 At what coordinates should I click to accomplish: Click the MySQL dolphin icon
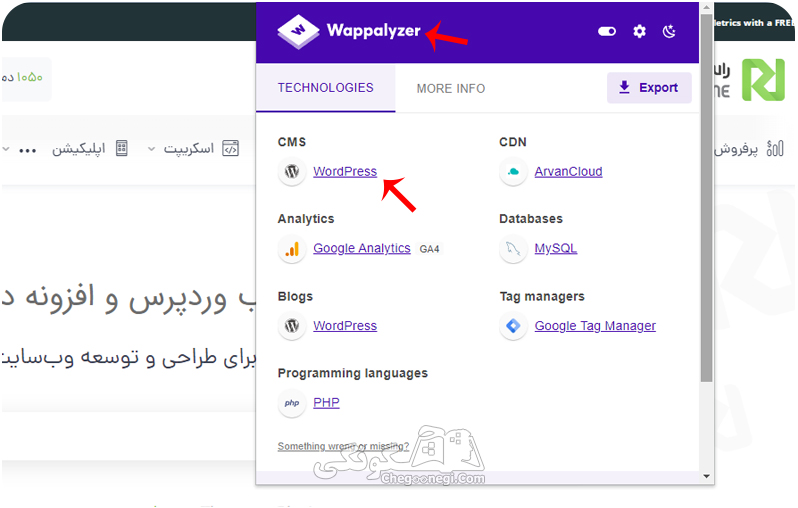pyautogui.click(x=513, y=249)
